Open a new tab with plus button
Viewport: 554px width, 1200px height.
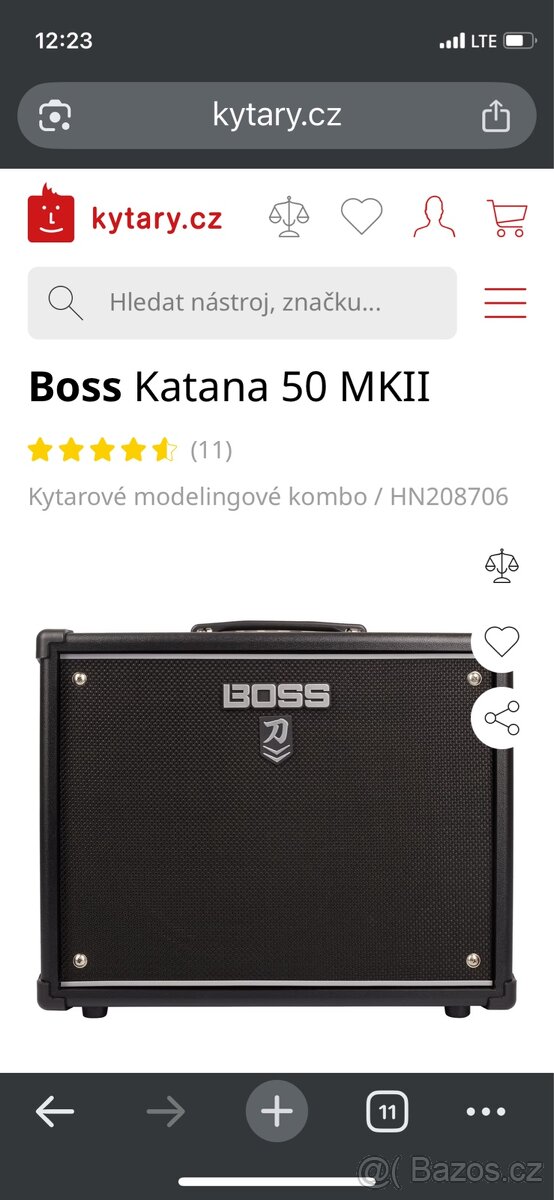(x=277, y=1111)
